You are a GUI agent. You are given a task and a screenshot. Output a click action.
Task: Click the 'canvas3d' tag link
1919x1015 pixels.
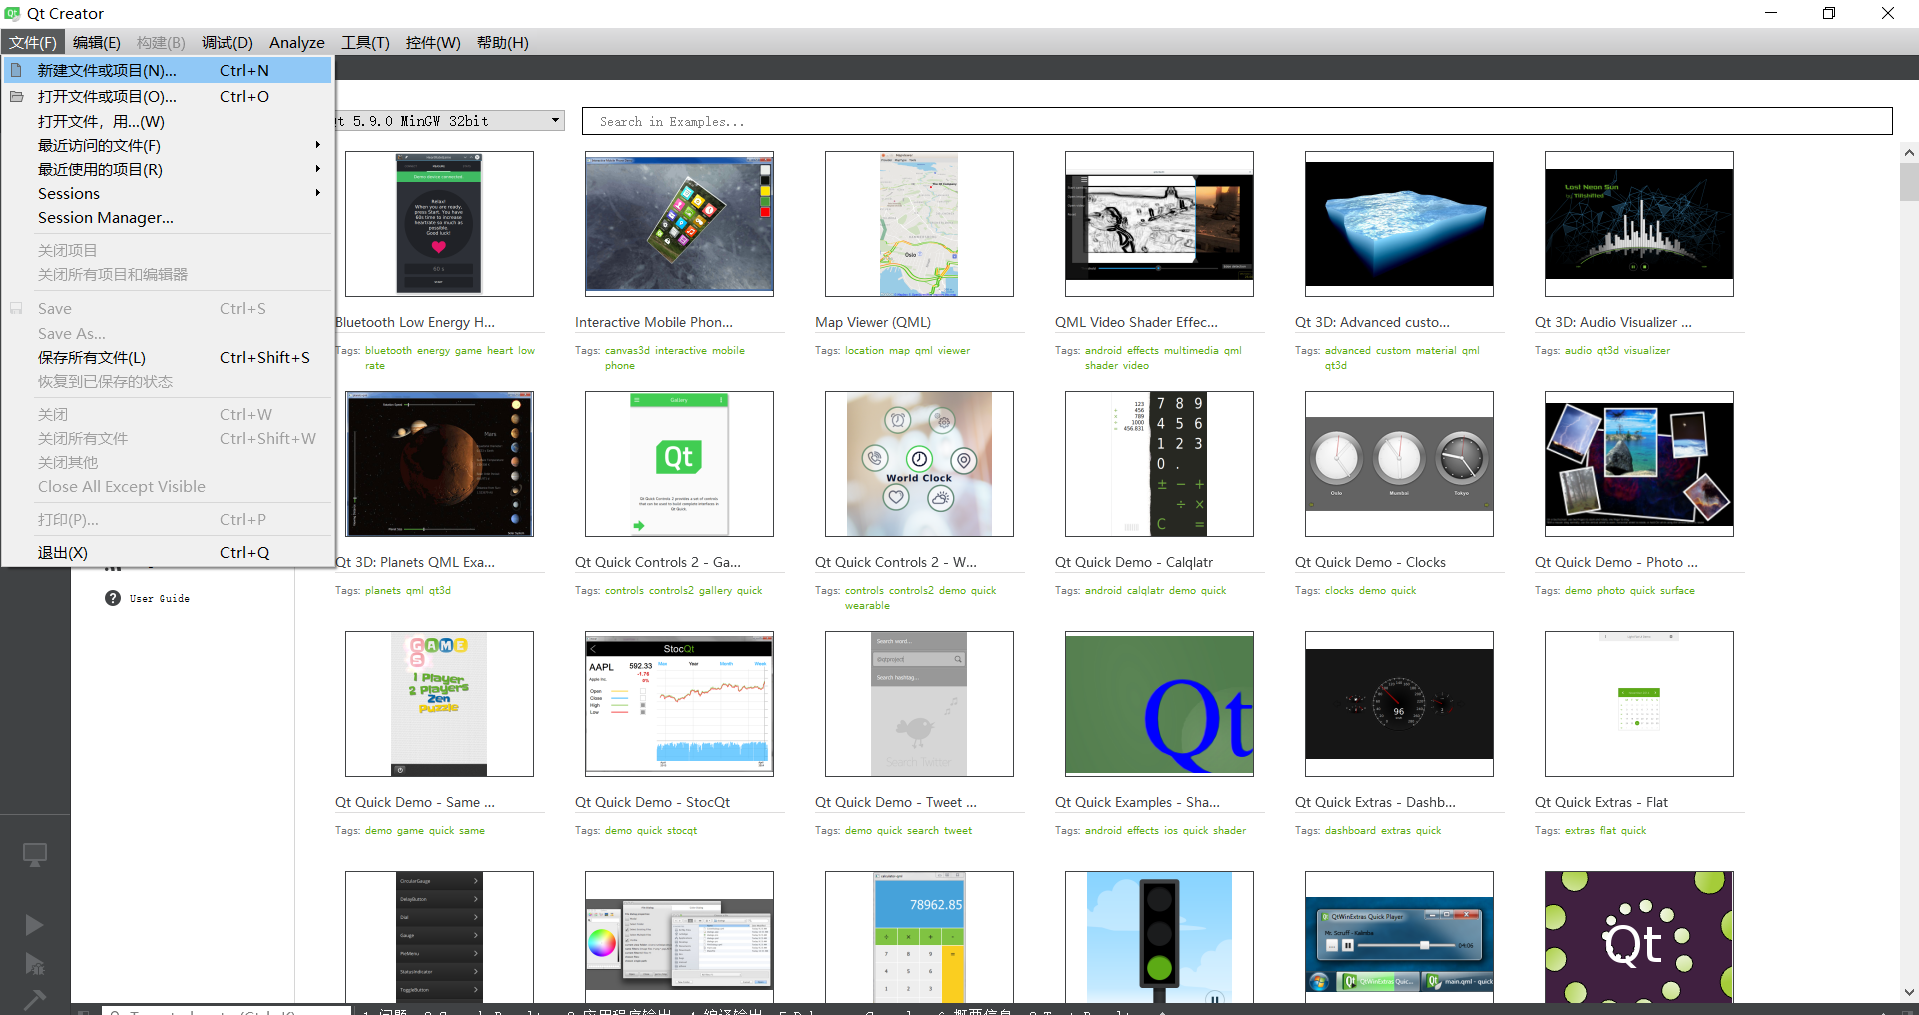coord(627,350)
